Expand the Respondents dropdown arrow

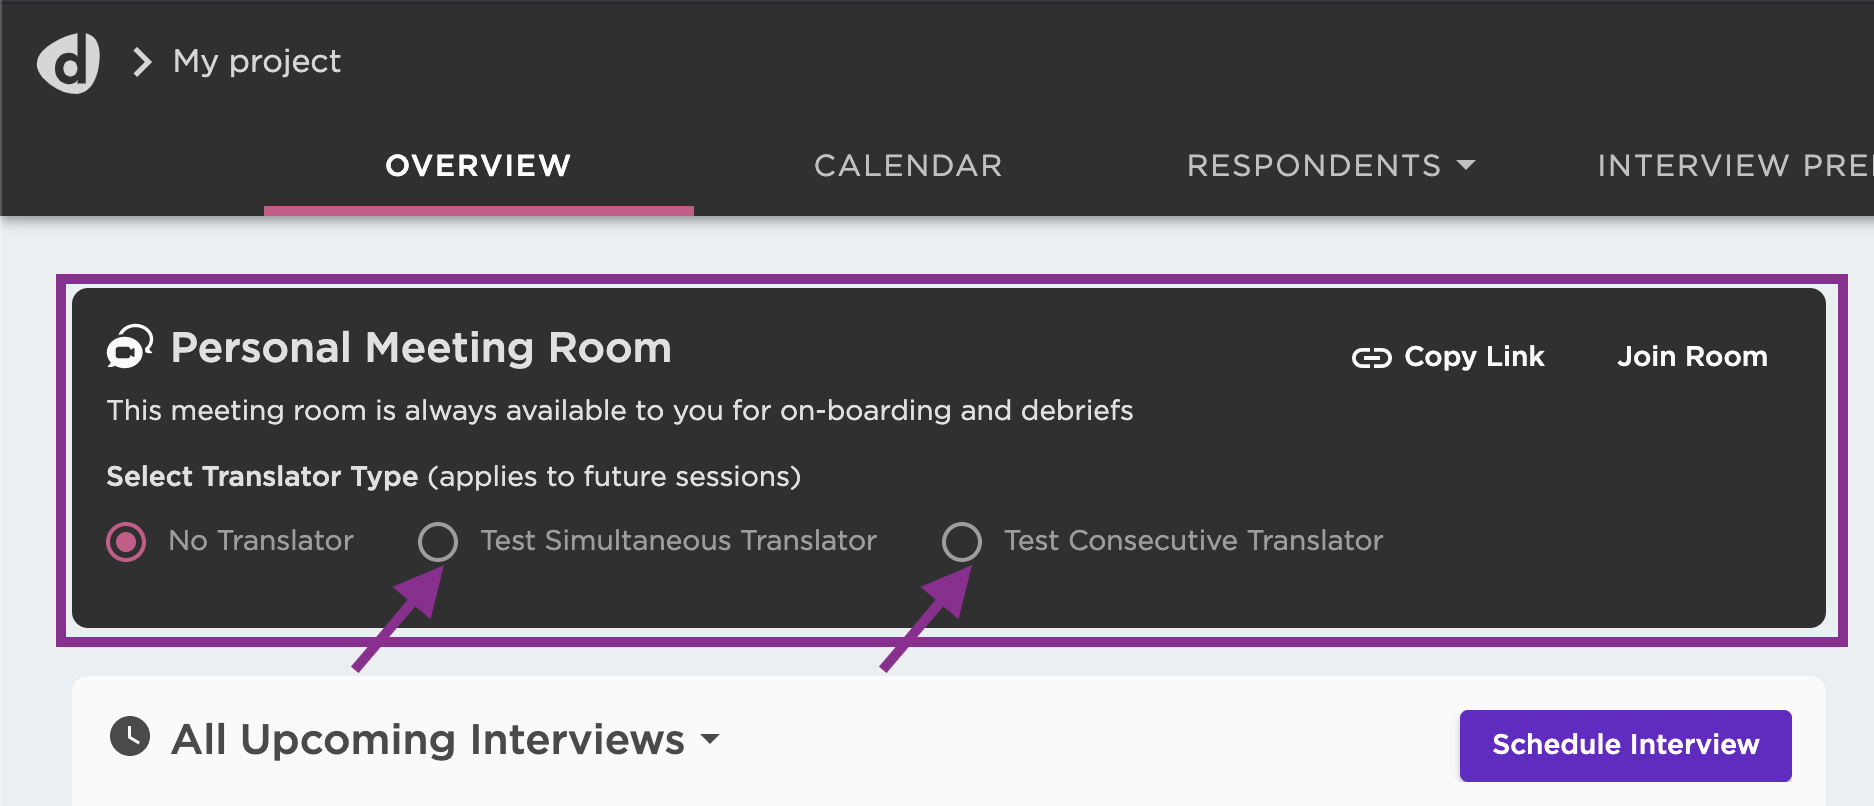[x=1466, y=165]
